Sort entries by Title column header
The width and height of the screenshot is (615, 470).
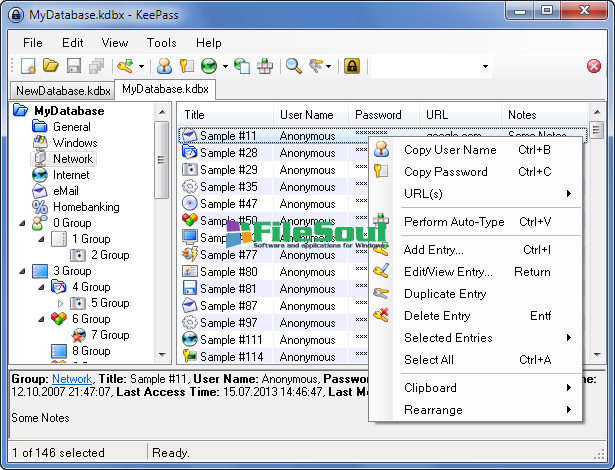click(x=226, y=115)
